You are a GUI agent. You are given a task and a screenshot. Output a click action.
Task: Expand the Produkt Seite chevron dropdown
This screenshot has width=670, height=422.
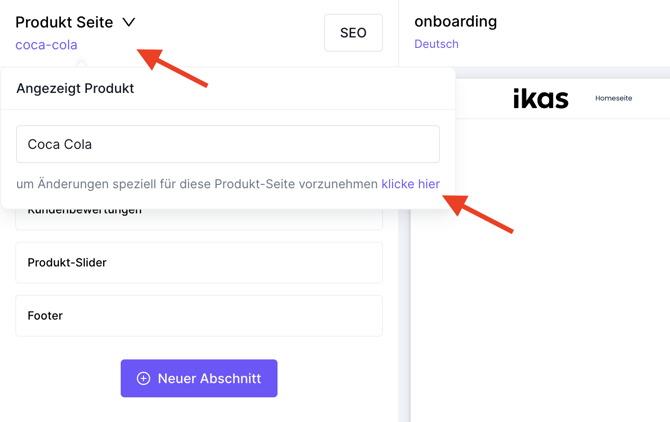129,22
